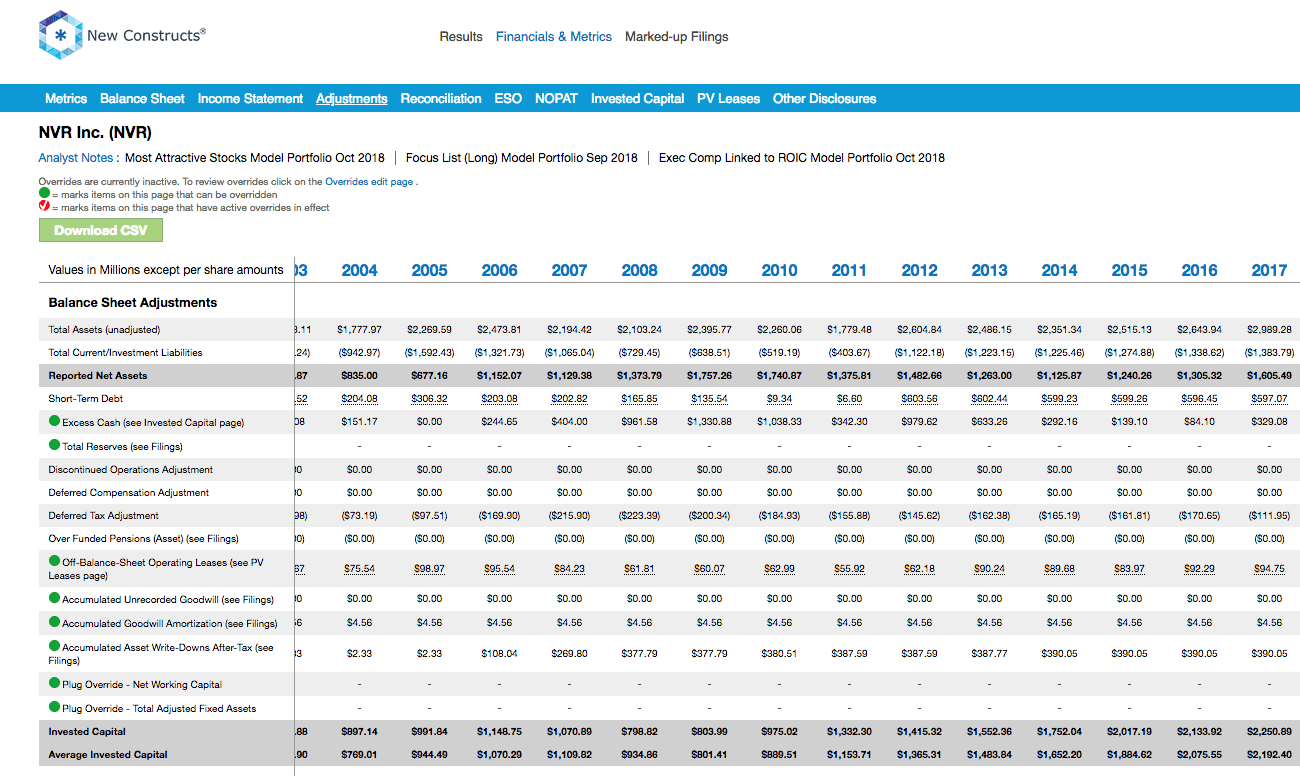Click 2004 operating leases value $75.54
Viewport: 1300px width, 776px height.
click(x=359, y=568)
